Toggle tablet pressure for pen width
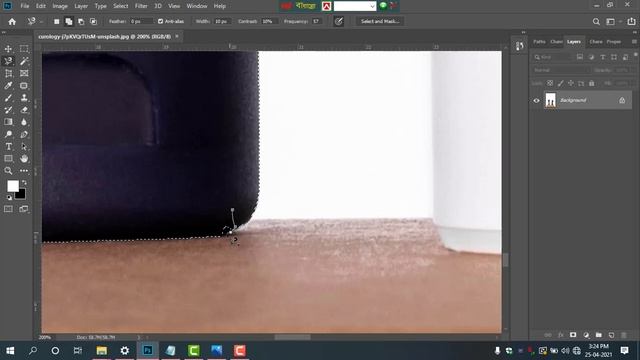The image size is (640, 360). 339,22
